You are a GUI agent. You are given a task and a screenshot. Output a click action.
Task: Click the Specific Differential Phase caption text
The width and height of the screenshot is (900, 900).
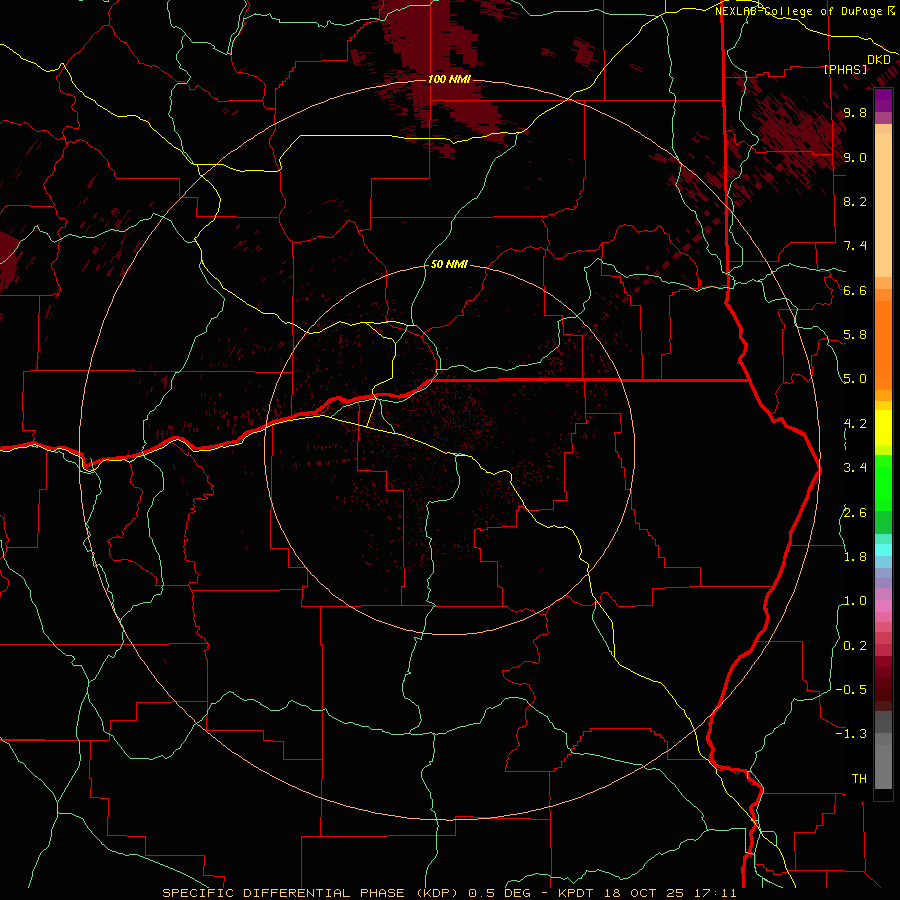[449, 893]
